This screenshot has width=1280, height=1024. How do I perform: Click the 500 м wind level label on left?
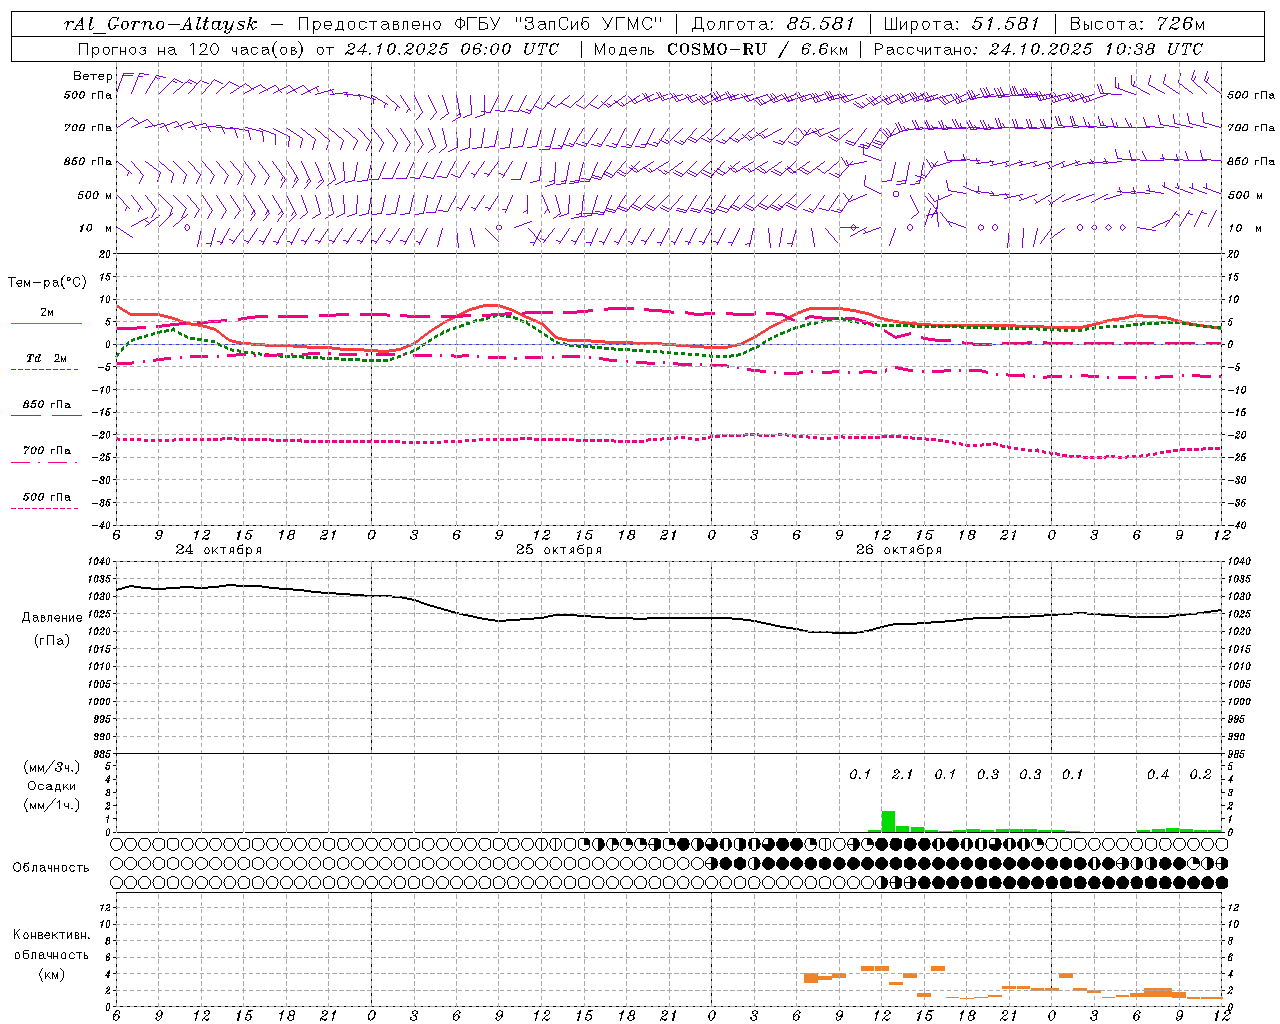click(x=96, y=195)
